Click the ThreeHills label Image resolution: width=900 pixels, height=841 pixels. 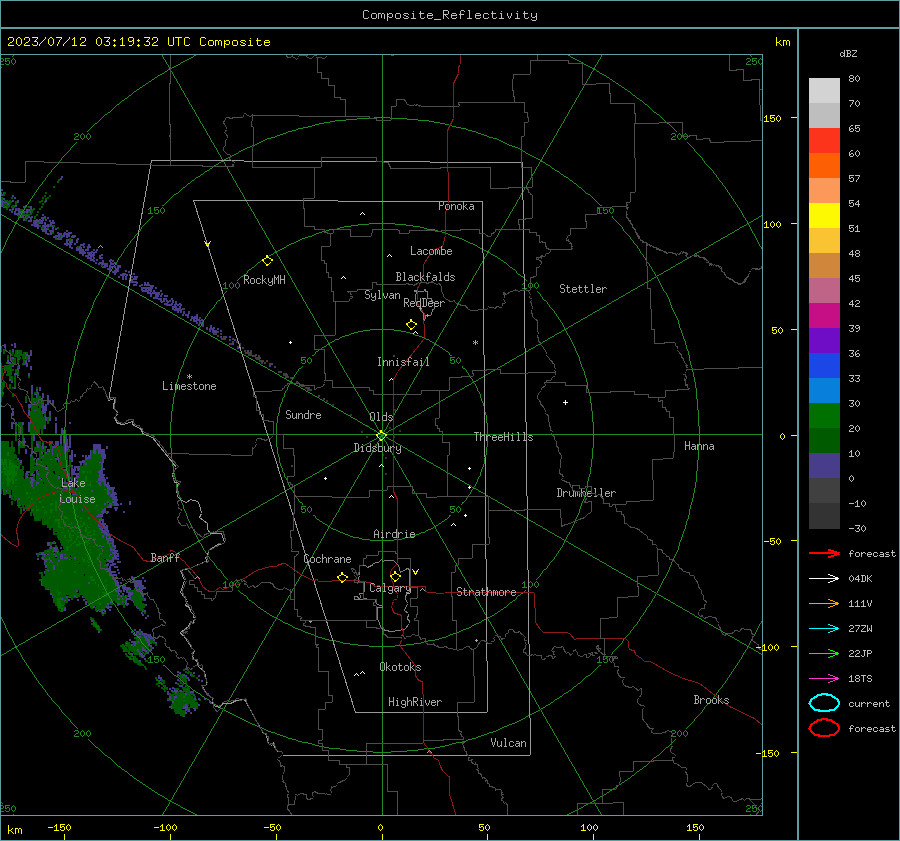click(x=503, y=437)
